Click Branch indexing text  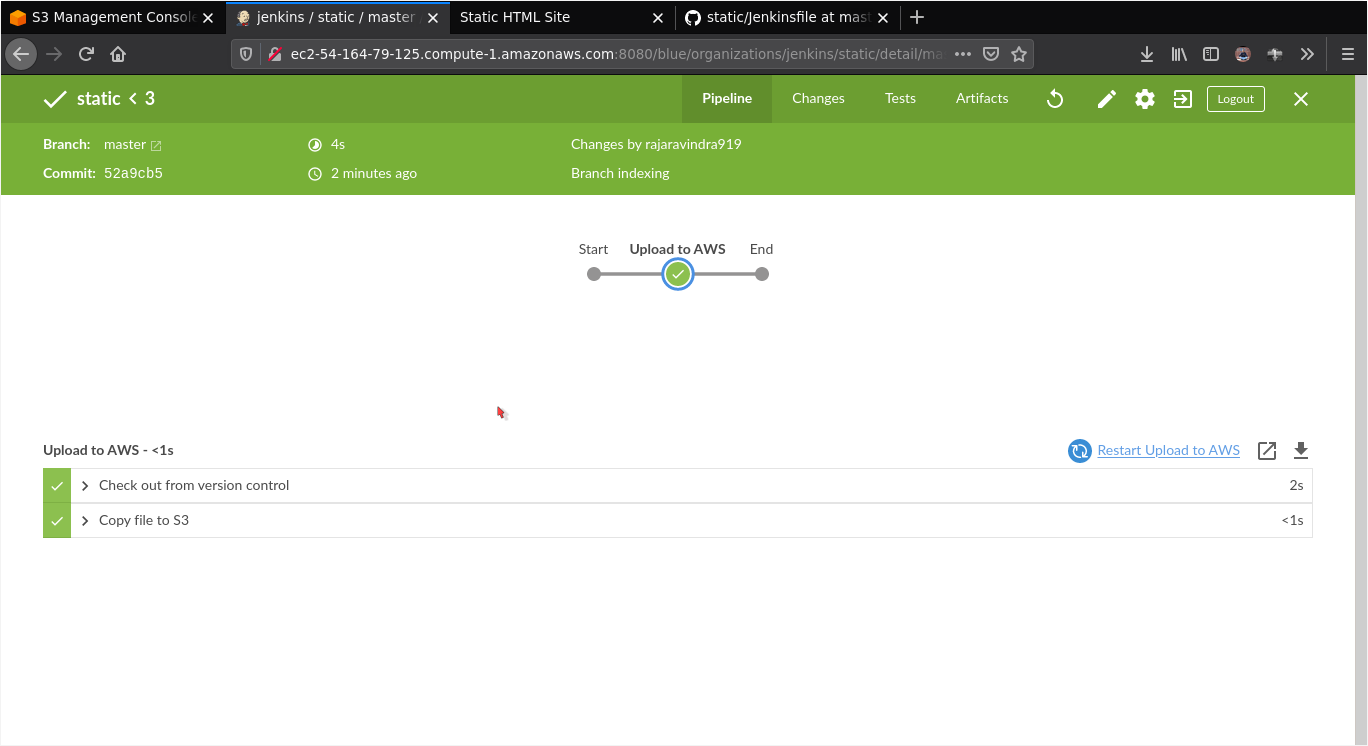coord(620,173)
